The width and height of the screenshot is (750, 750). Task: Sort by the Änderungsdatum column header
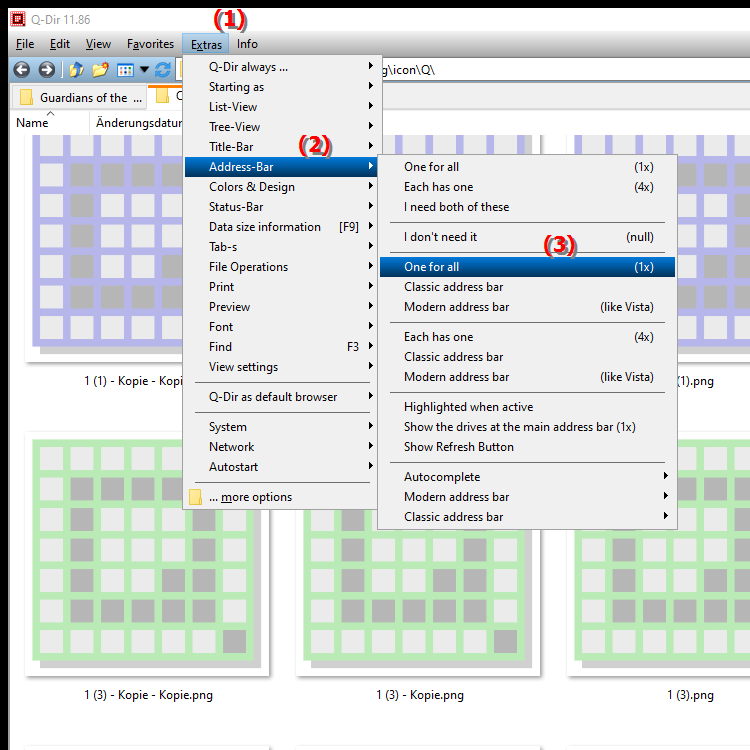pyautogui.click(x=137, y=123)
